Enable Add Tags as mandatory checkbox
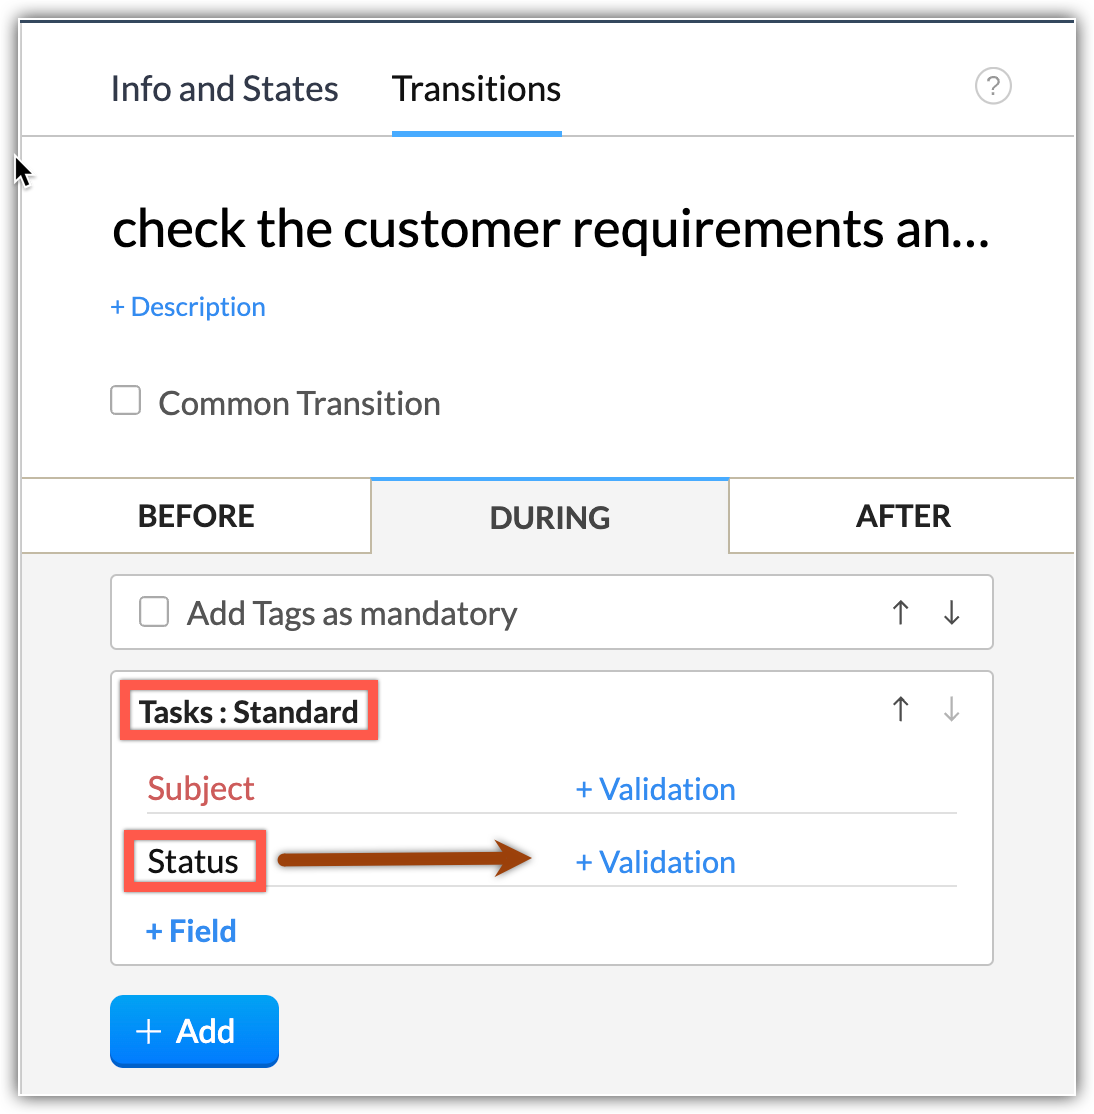Screen dimensions: 1094x1114 (x=154, y=611)
